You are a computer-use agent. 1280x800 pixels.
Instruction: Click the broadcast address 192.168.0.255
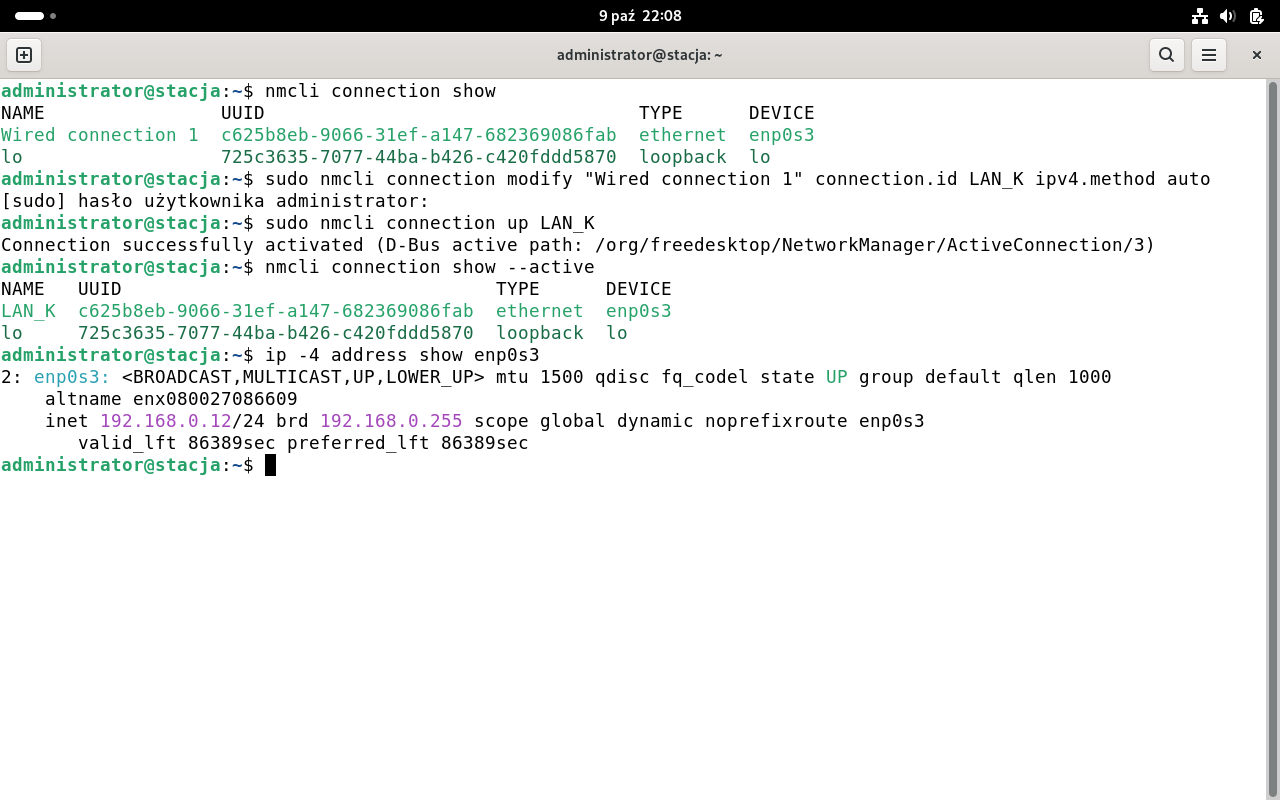click(391, 421)
